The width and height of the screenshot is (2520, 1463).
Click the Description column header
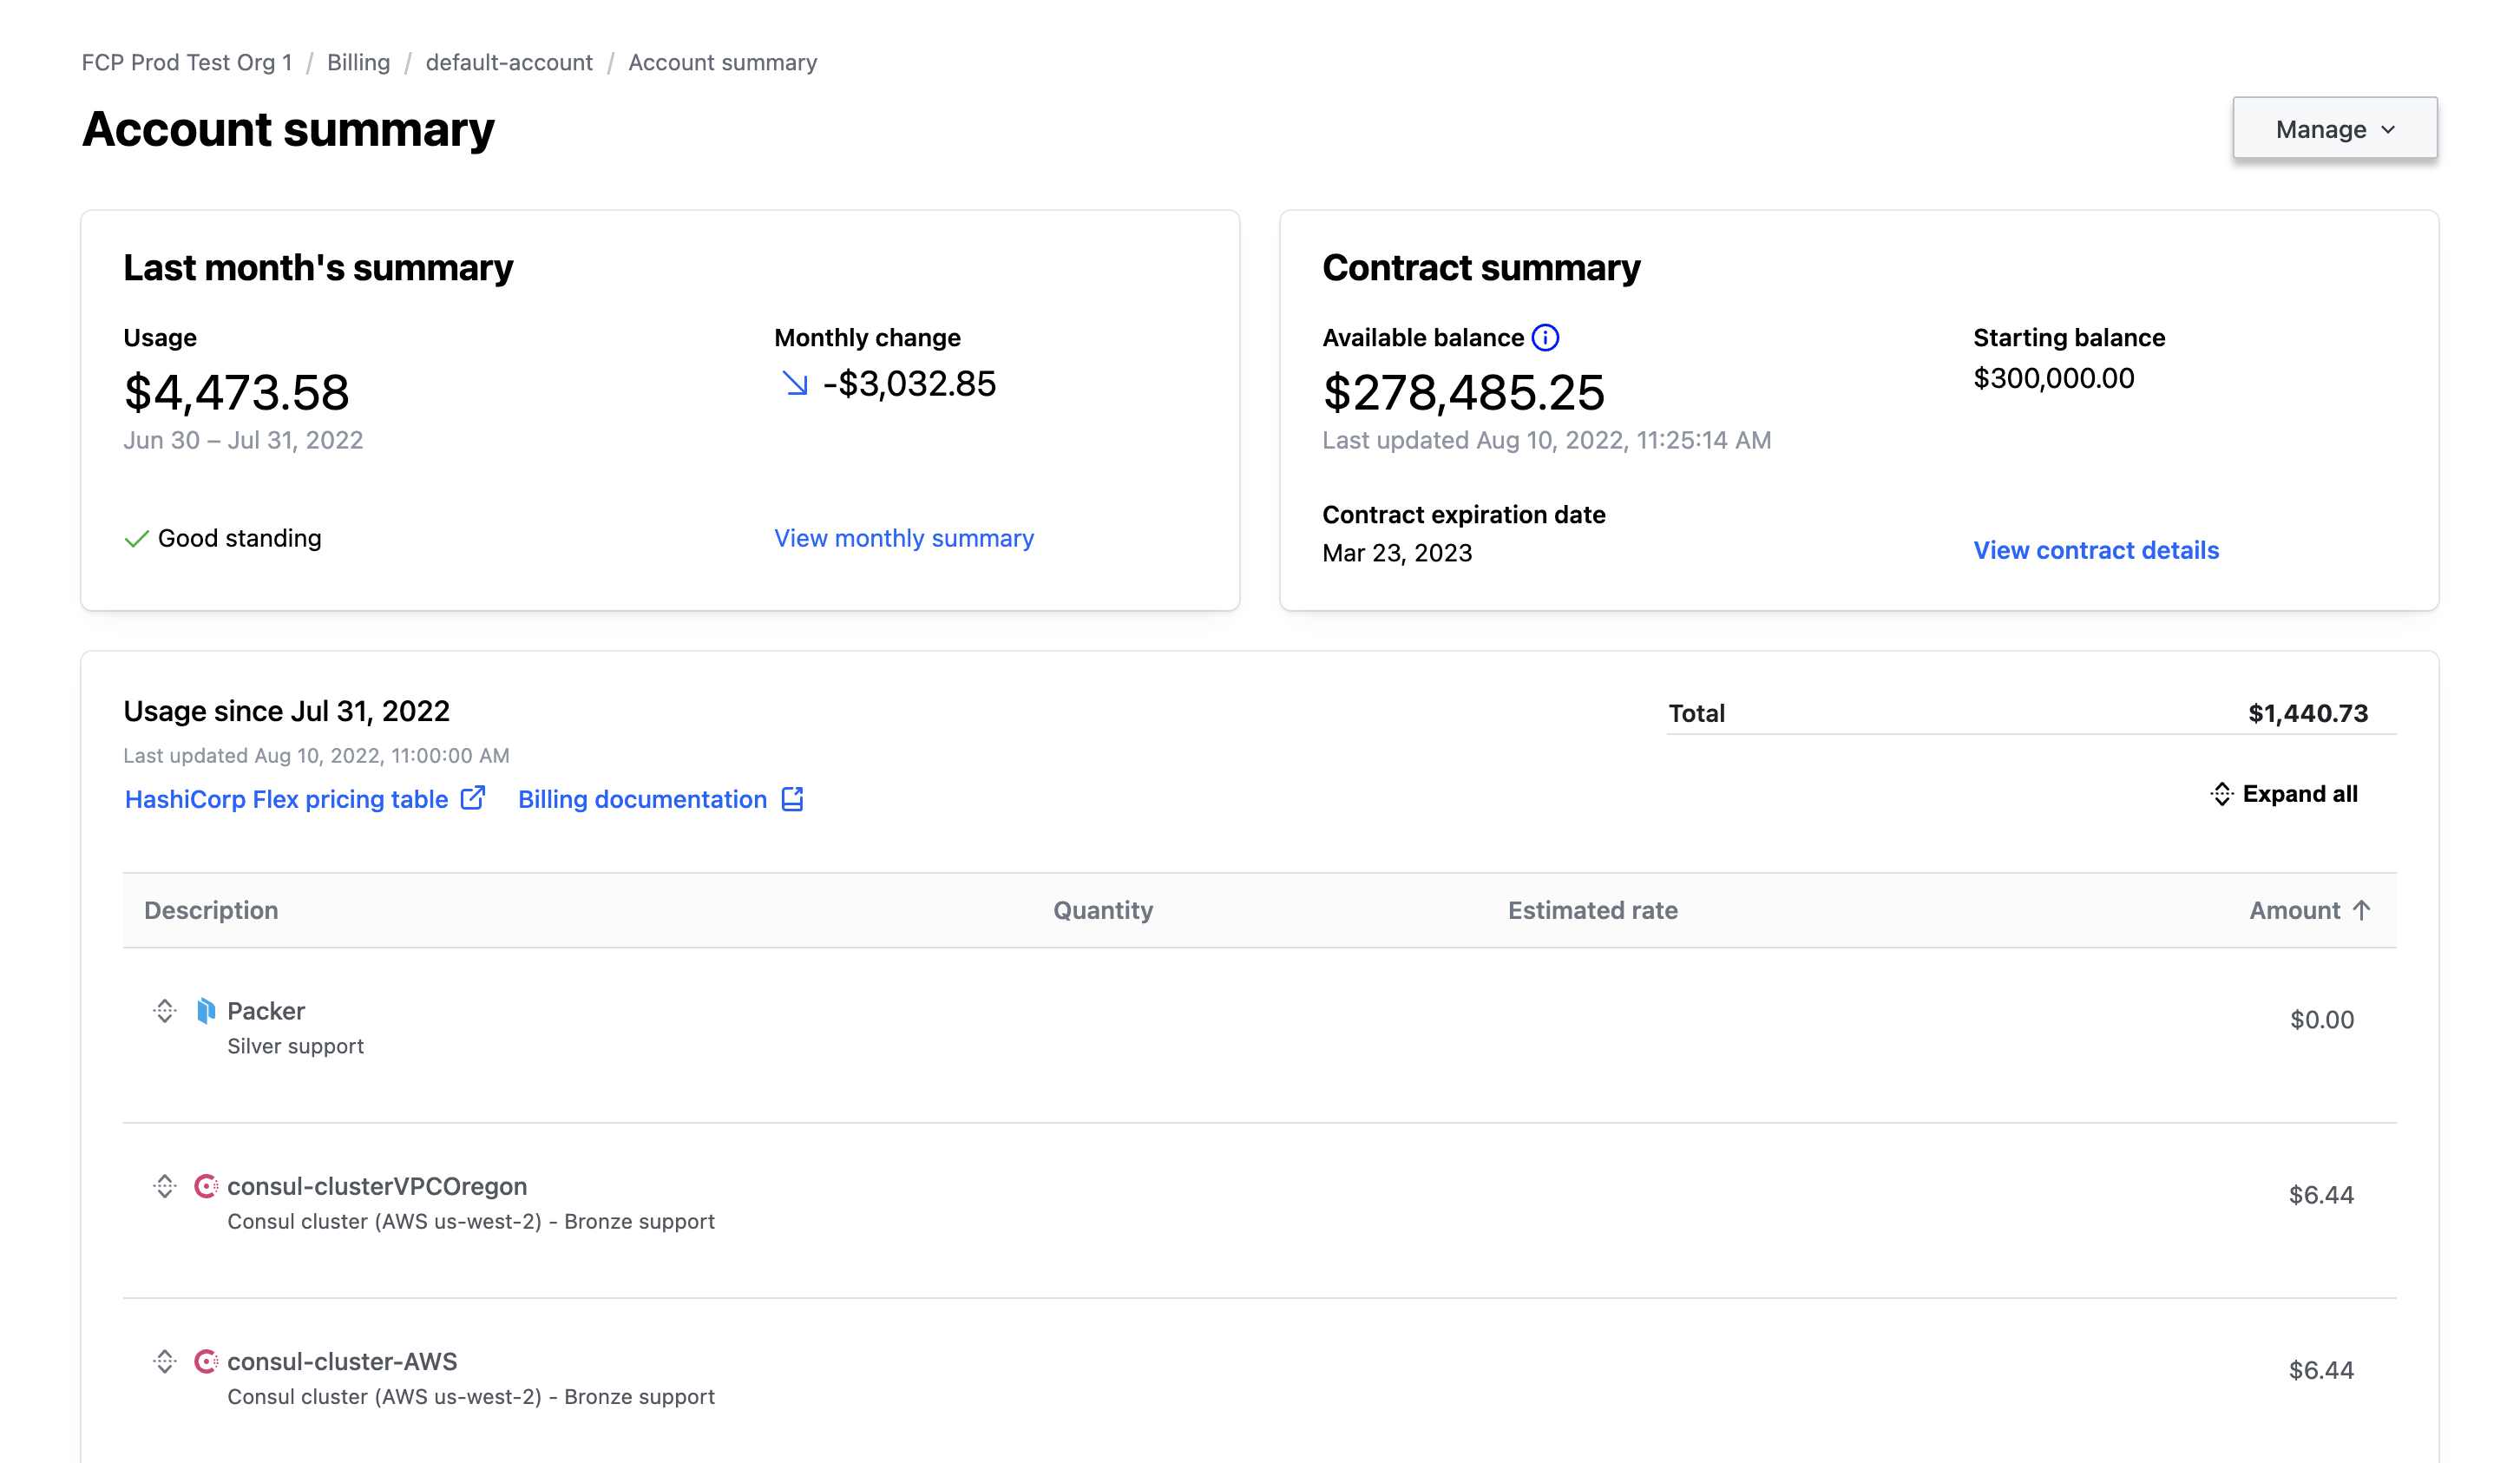pos(211,910)
